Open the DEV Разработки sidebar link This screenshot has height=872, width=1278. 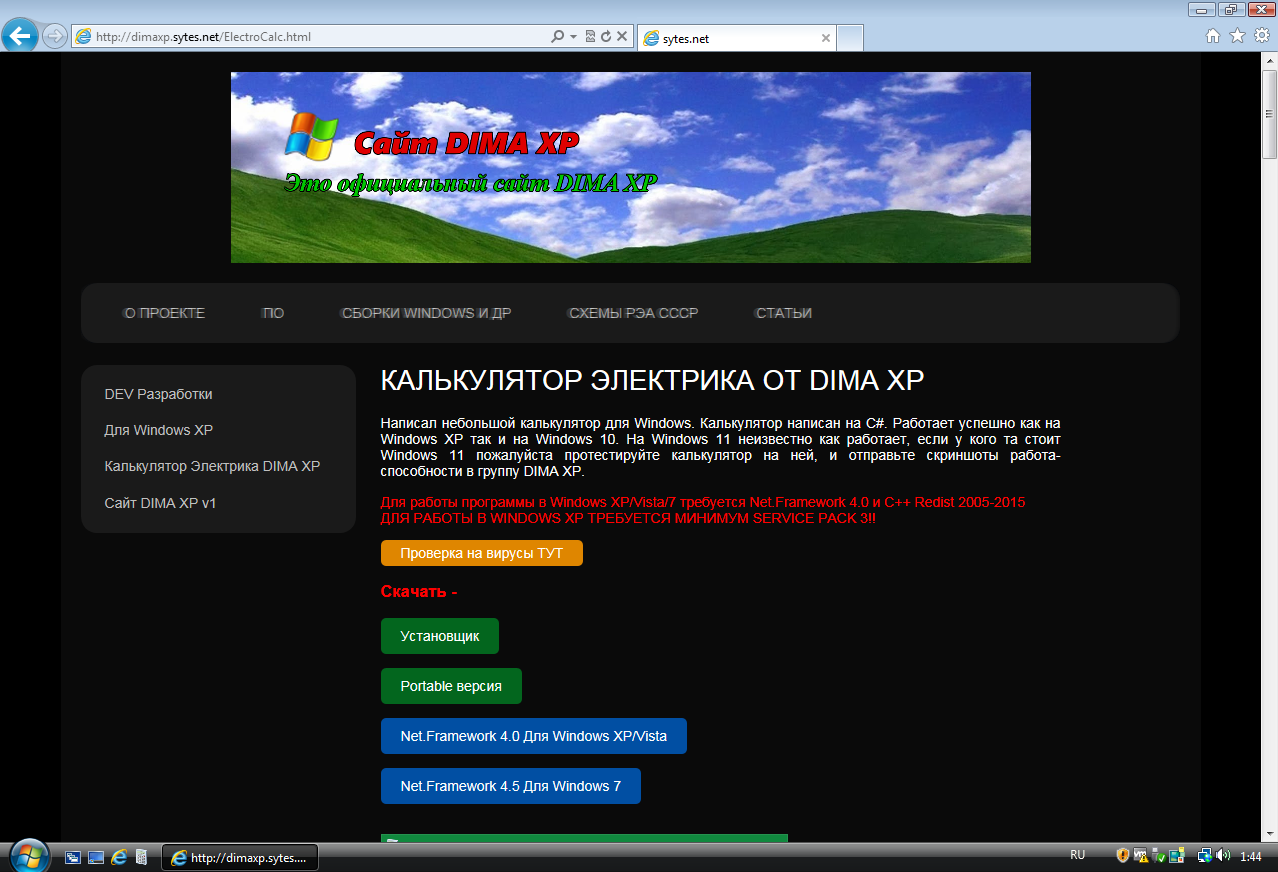point(158,394)
